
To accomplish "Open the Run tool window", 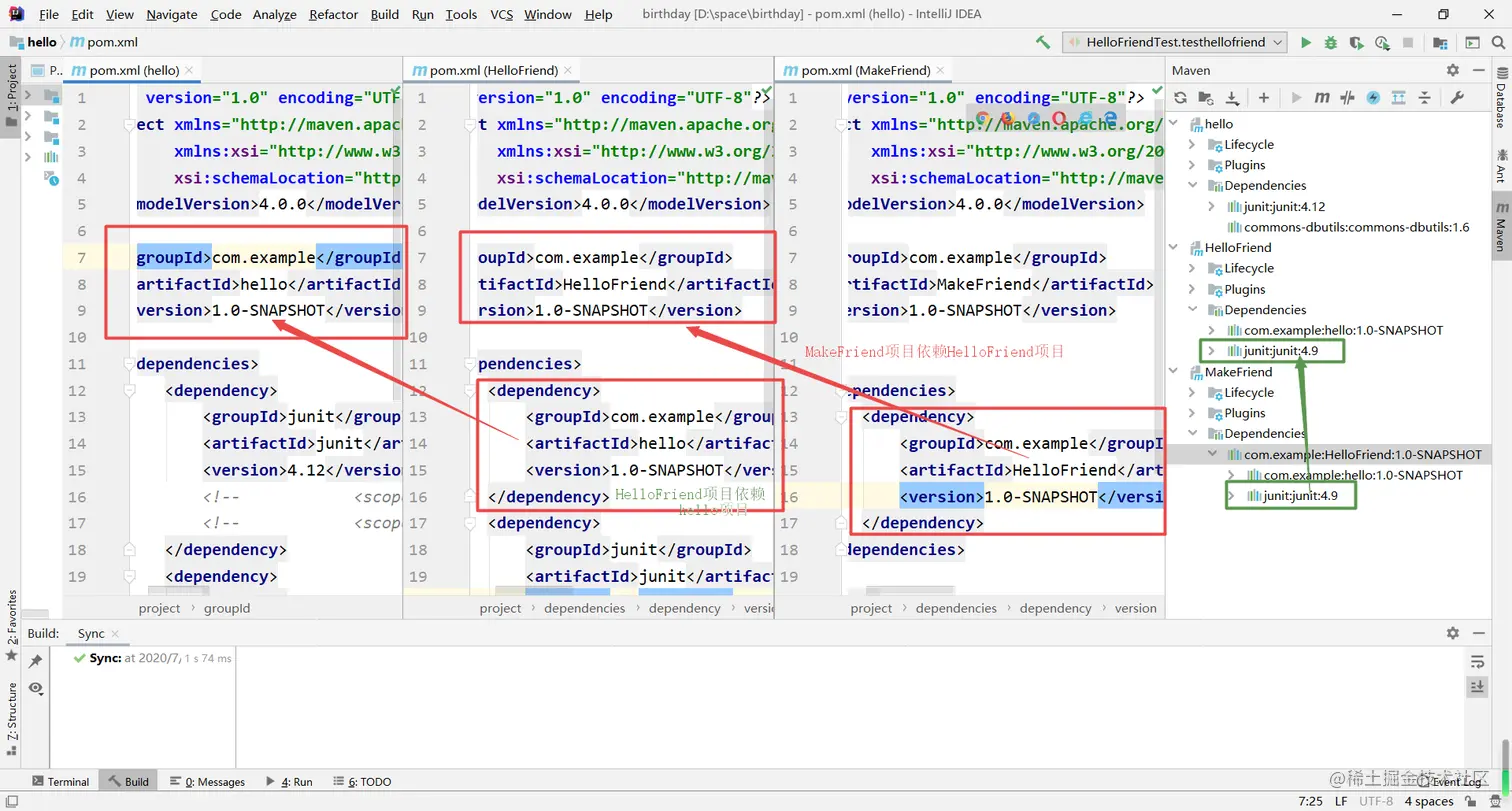I will (x=289, y=782).
